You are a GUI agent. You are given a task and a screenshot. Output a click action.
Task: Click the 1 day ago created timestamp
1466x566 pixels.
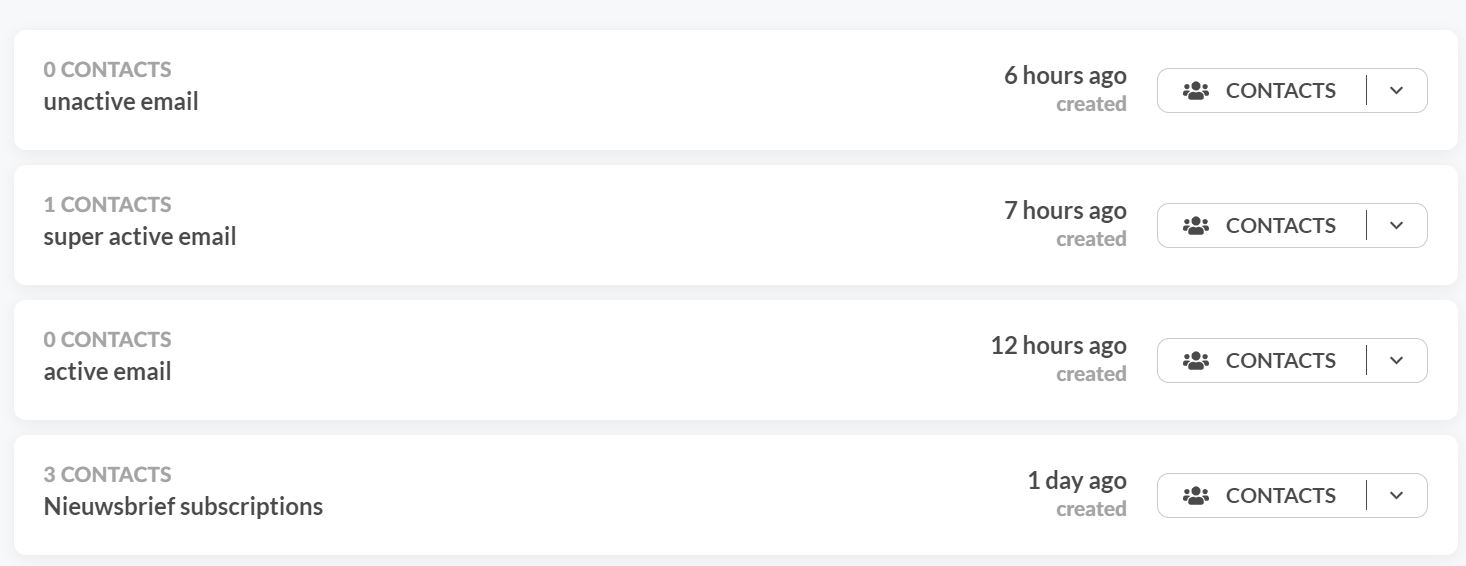(1077, 494)
